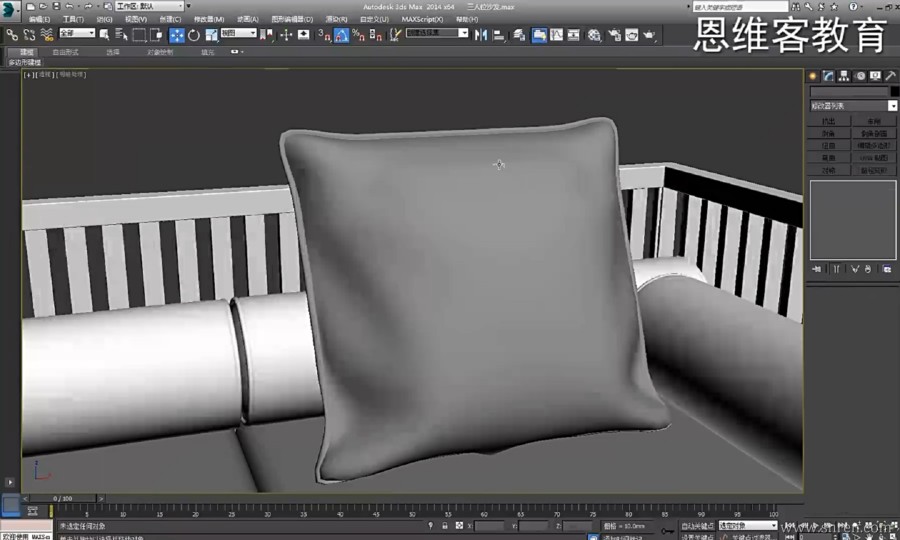Open the workspace selector dropdown

148,6
